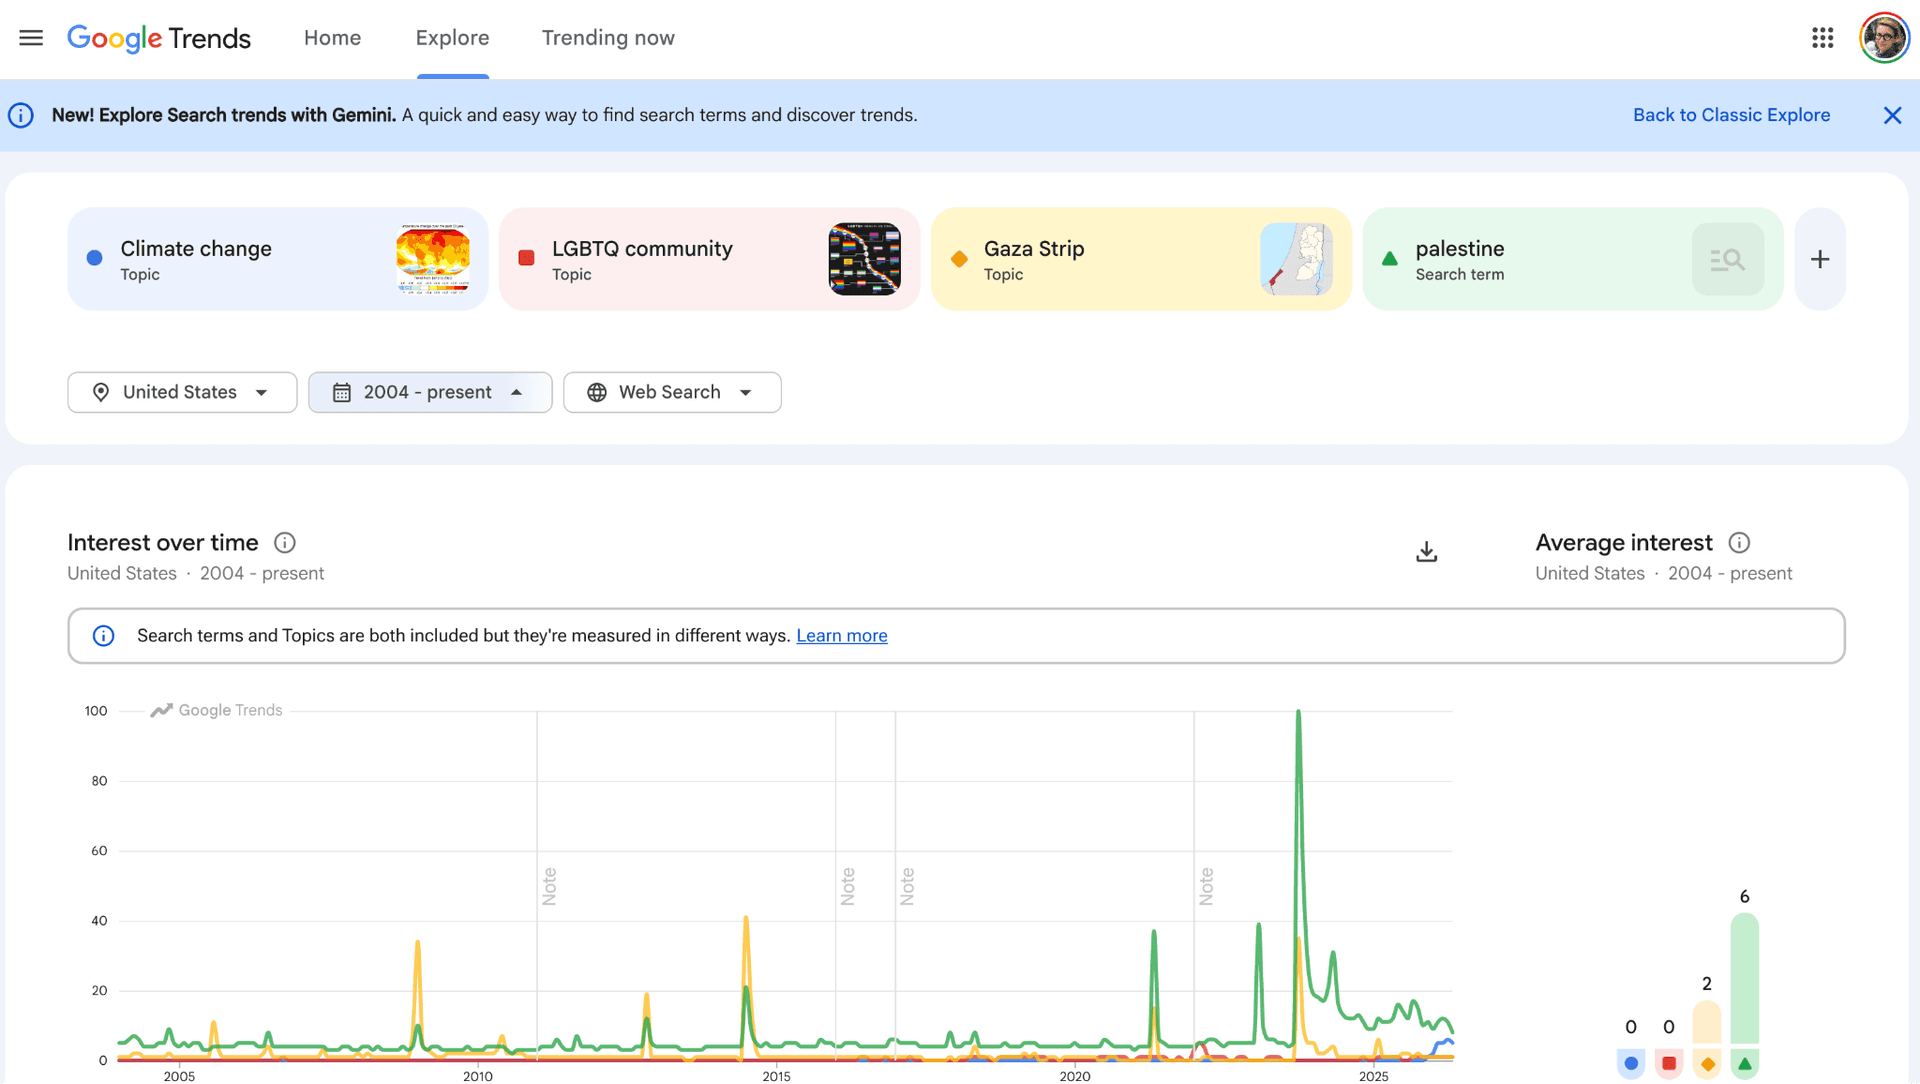
Task: Click the 100 y-axis label
Action: (x=96, y=711)
